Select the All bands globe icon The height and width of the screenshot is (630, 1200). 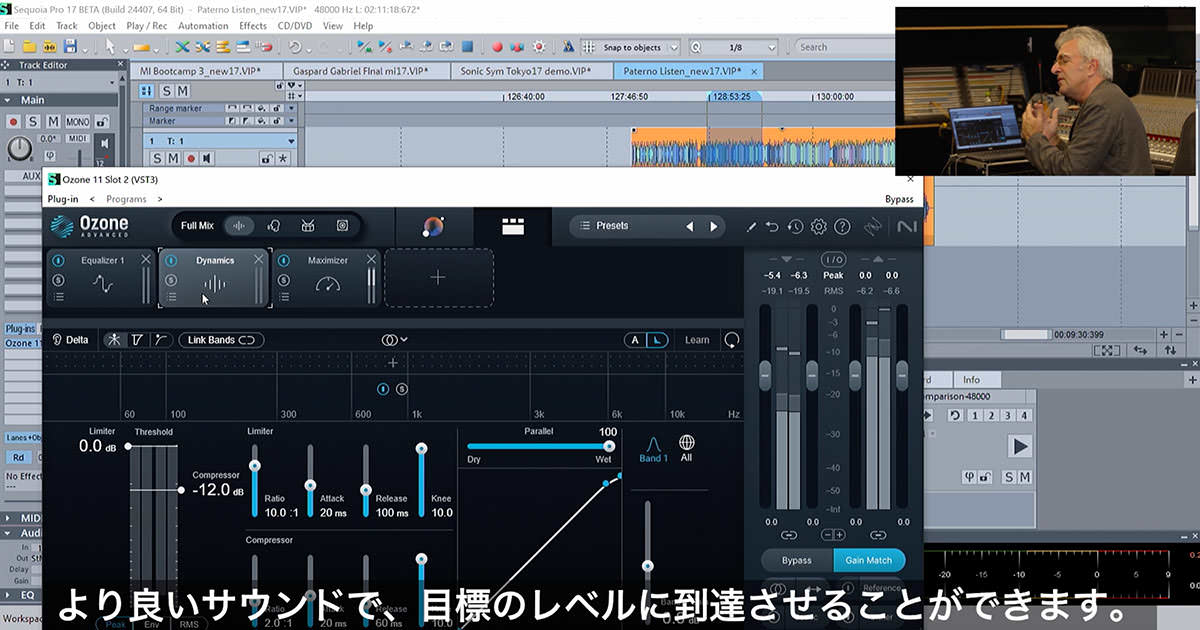[686, 442]
